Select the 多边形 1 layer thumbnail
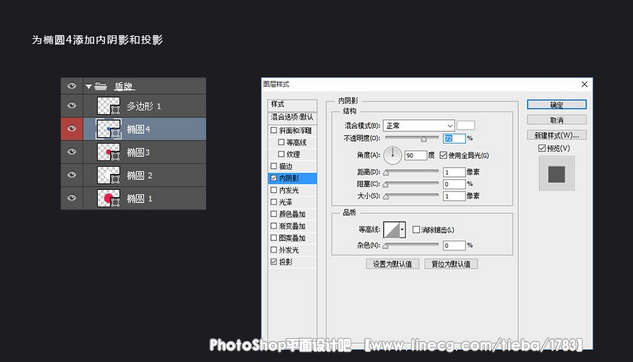The height and width of the screenshot is (362, 633). pos(109,106)
